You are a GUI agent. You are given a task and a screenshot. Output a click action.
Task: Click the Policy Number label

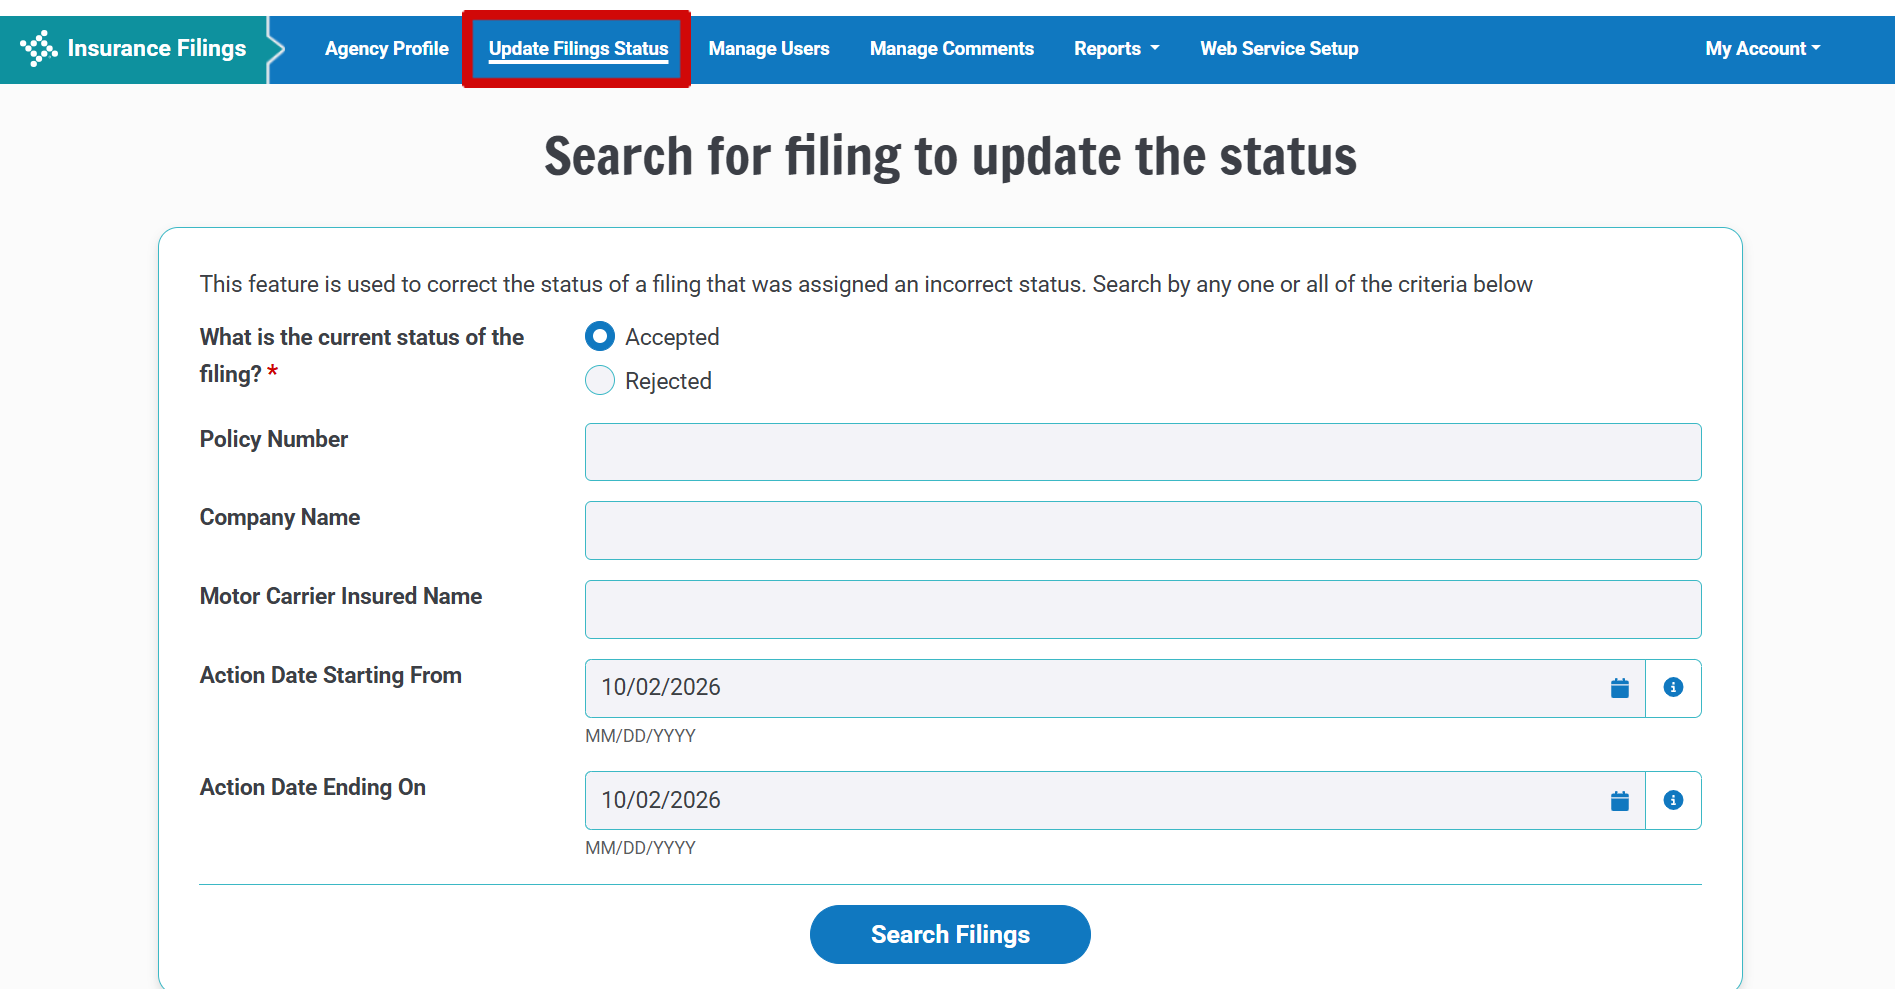pos(274,440)
